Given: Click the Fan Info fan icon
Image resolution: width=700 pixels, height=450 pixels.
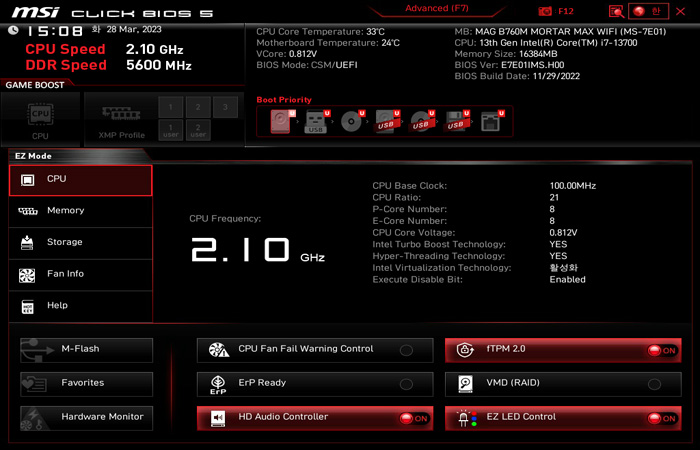Looking at the screenshot, I should click(27, 275).
